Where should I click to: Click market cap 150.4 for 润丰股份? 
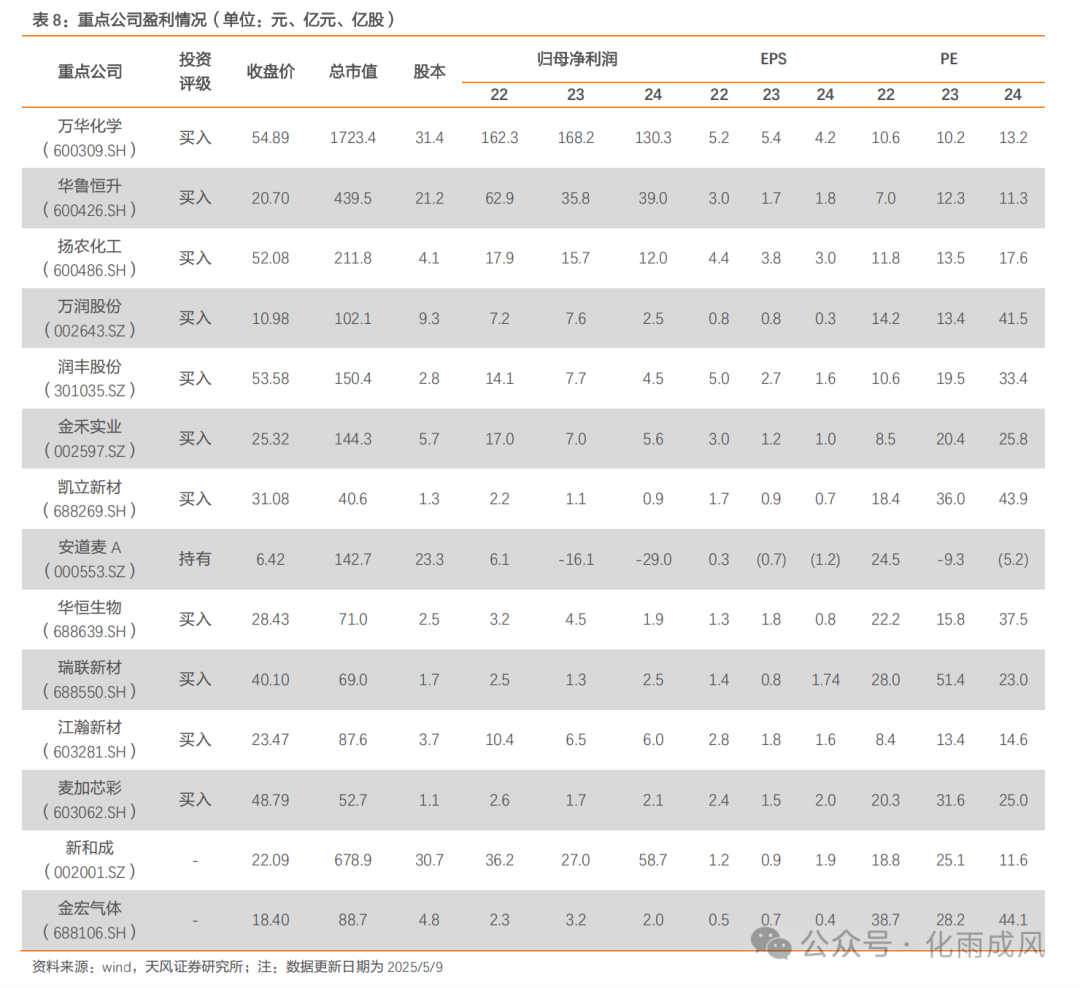[353, 379]
